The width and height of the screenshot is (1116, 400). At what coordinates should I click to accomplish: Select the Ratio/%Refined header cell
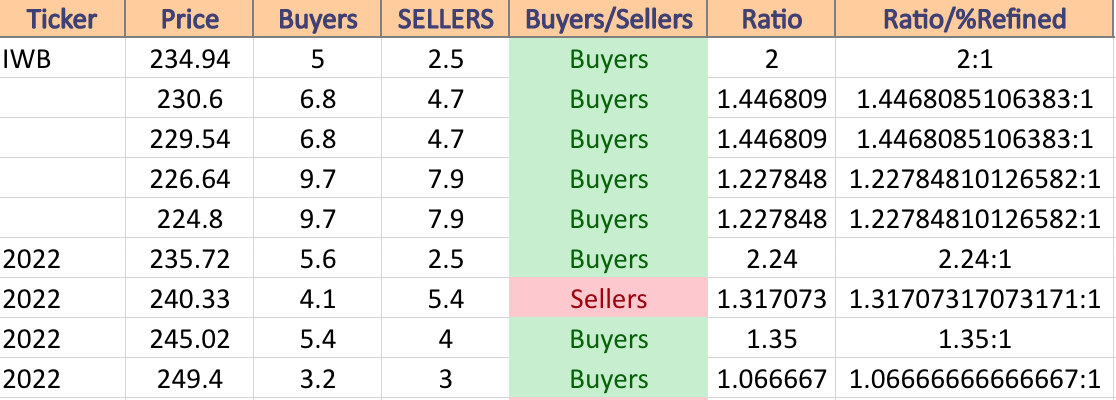(x=975, y=19)
